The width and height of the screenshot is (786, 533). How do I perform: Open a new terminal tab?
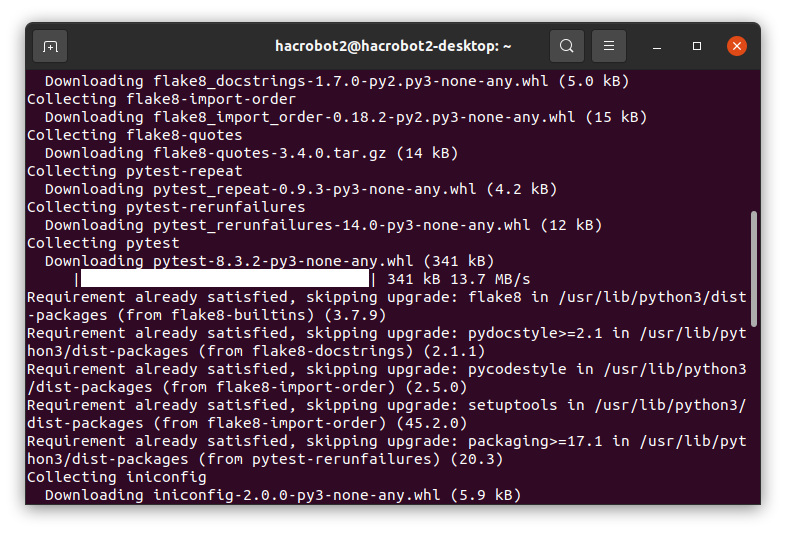[x=50, y=47]
